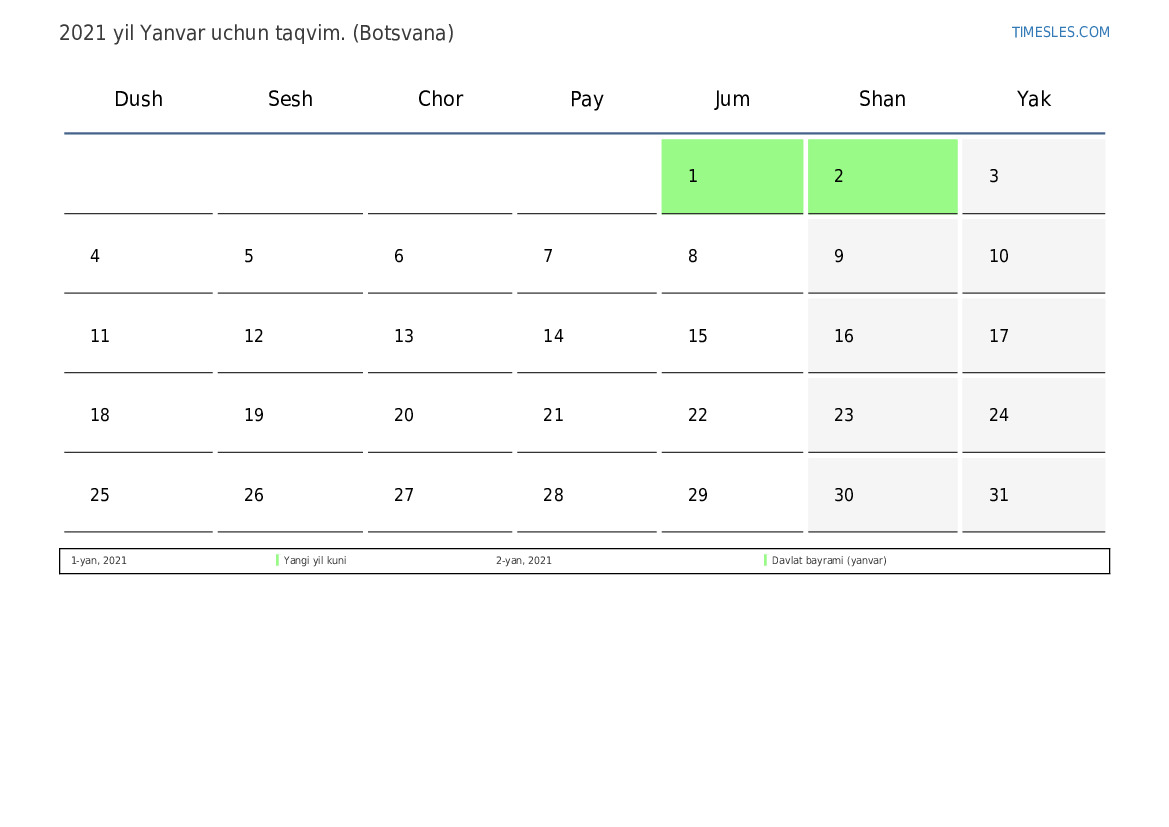Click the Shan weekday column header

point(882,99)
